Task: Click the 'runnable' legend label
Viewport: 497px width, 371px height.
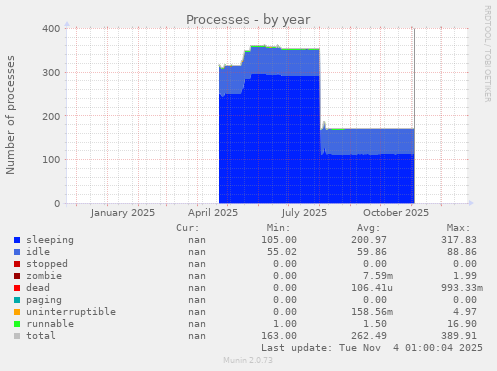Action: point(50,324)
